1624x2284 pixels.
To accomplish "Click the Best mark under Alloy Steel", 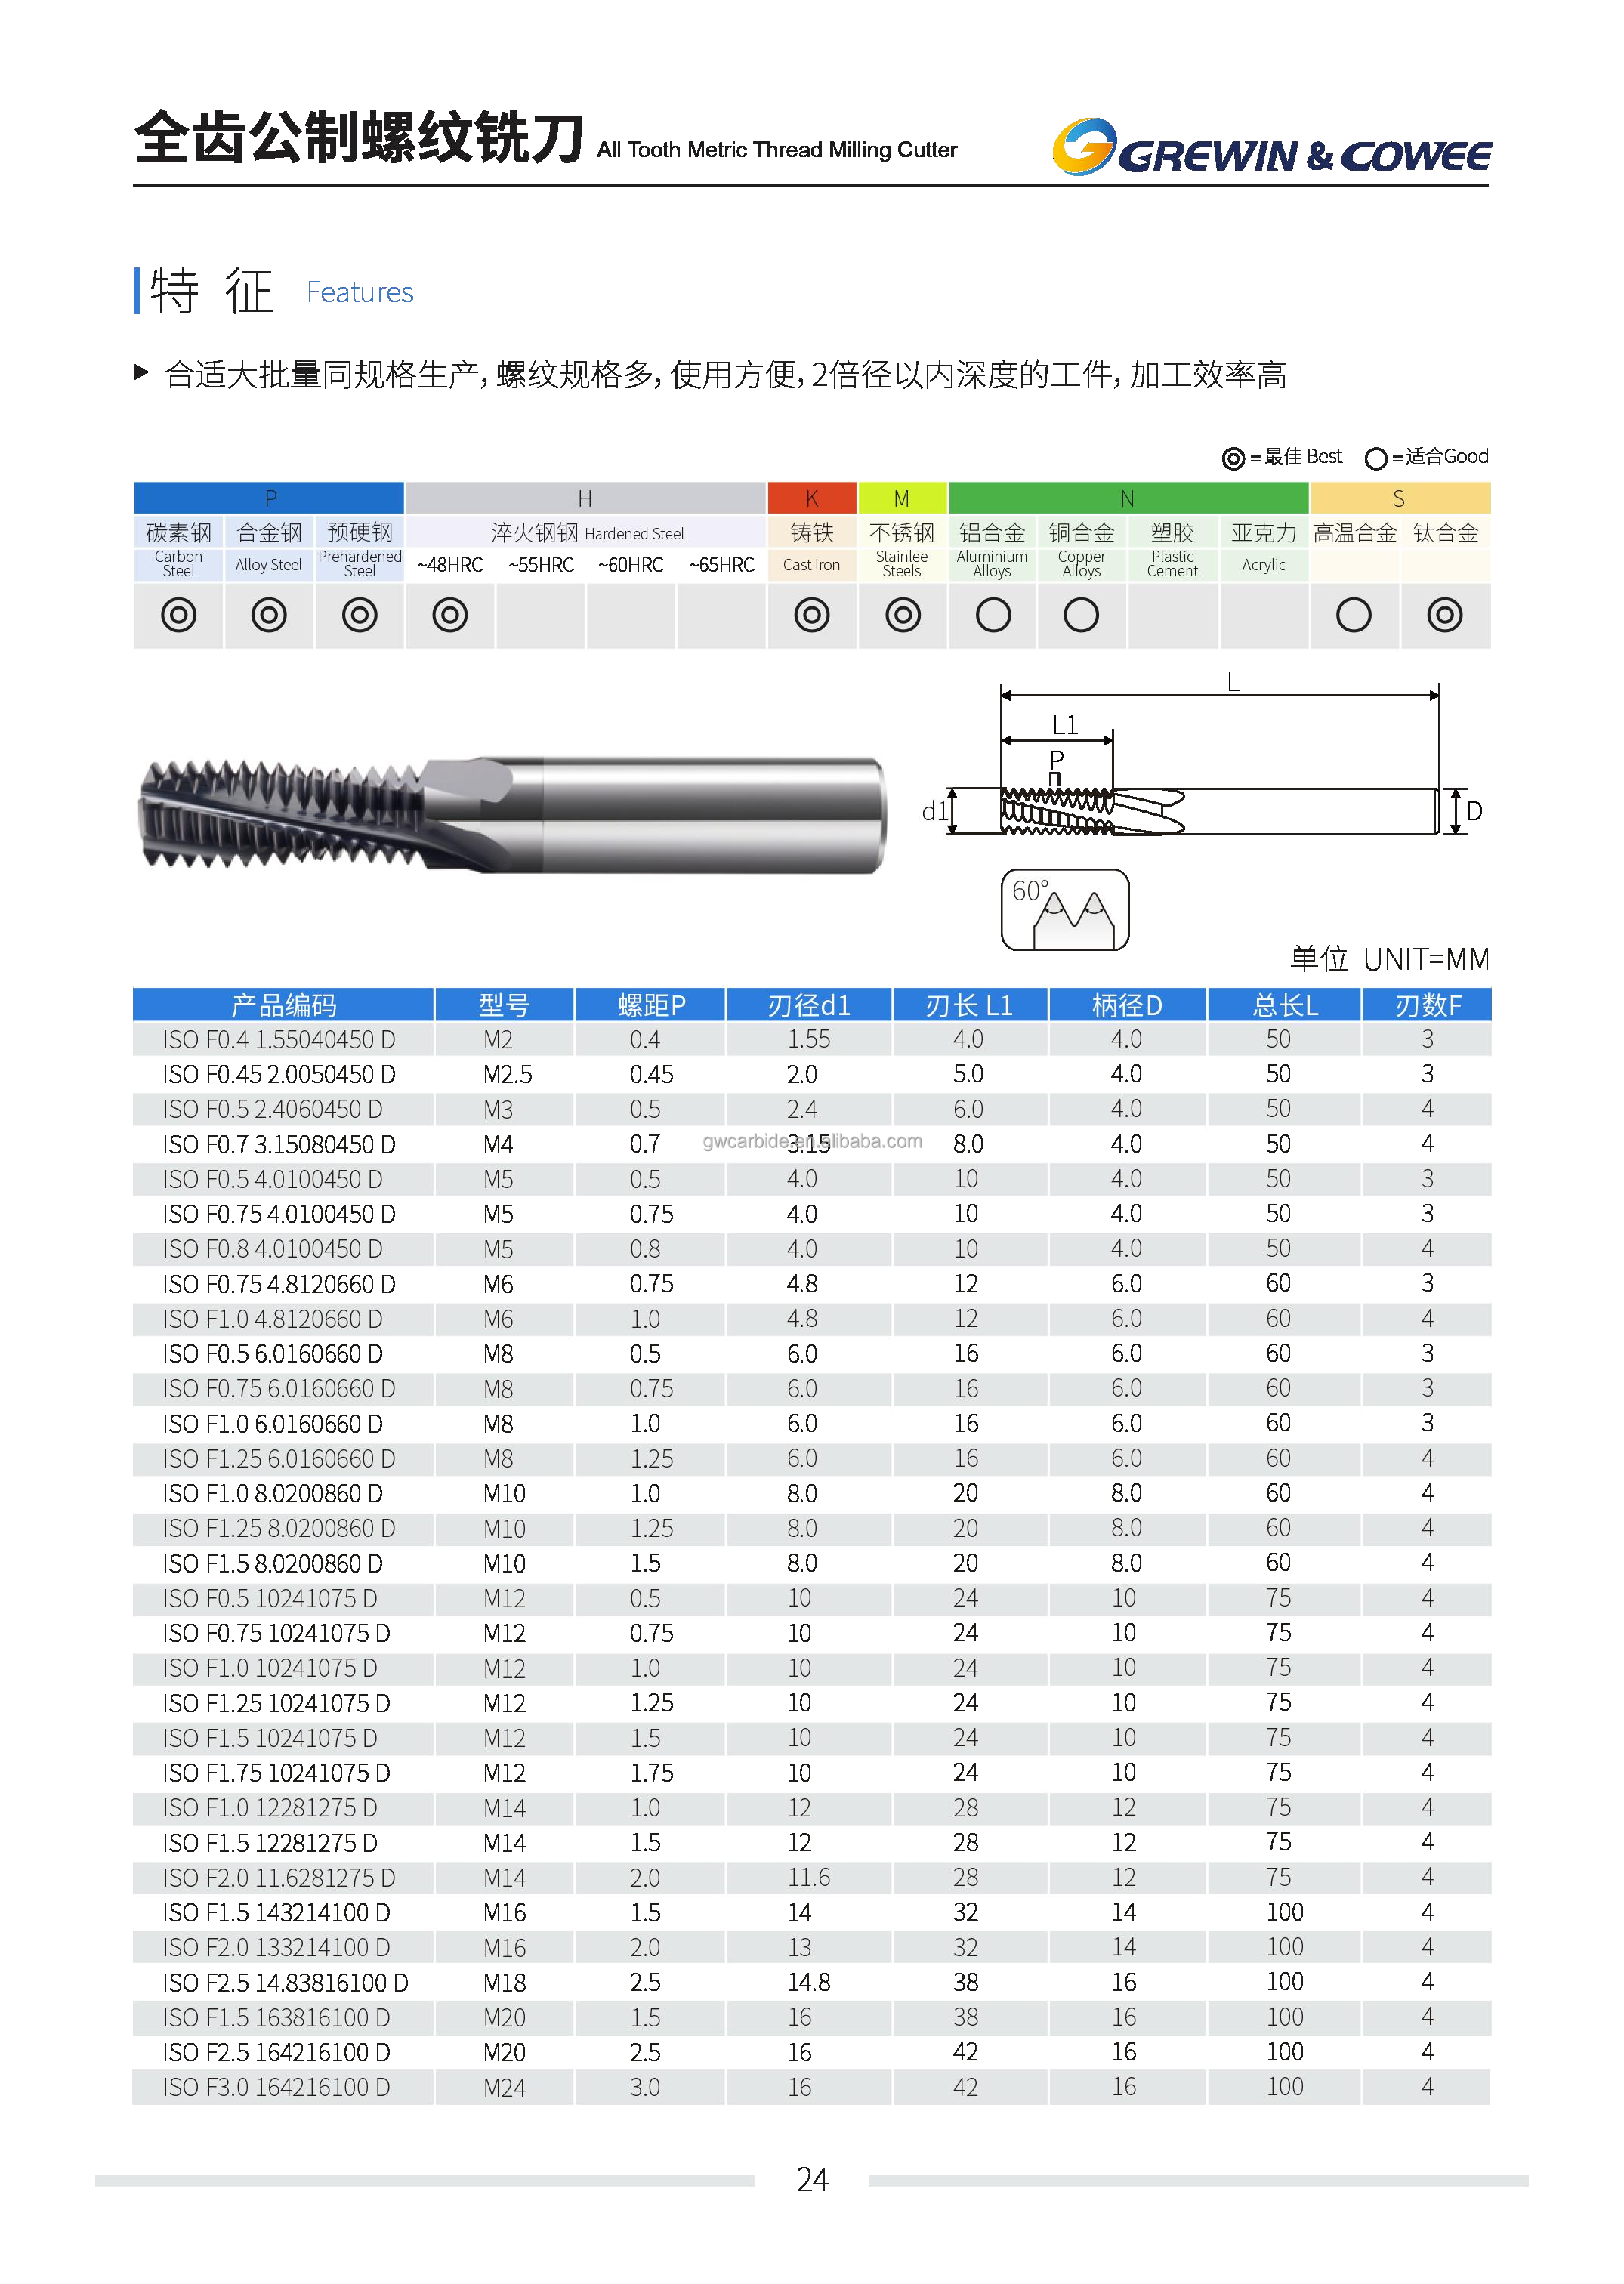I will pos(269,615).
